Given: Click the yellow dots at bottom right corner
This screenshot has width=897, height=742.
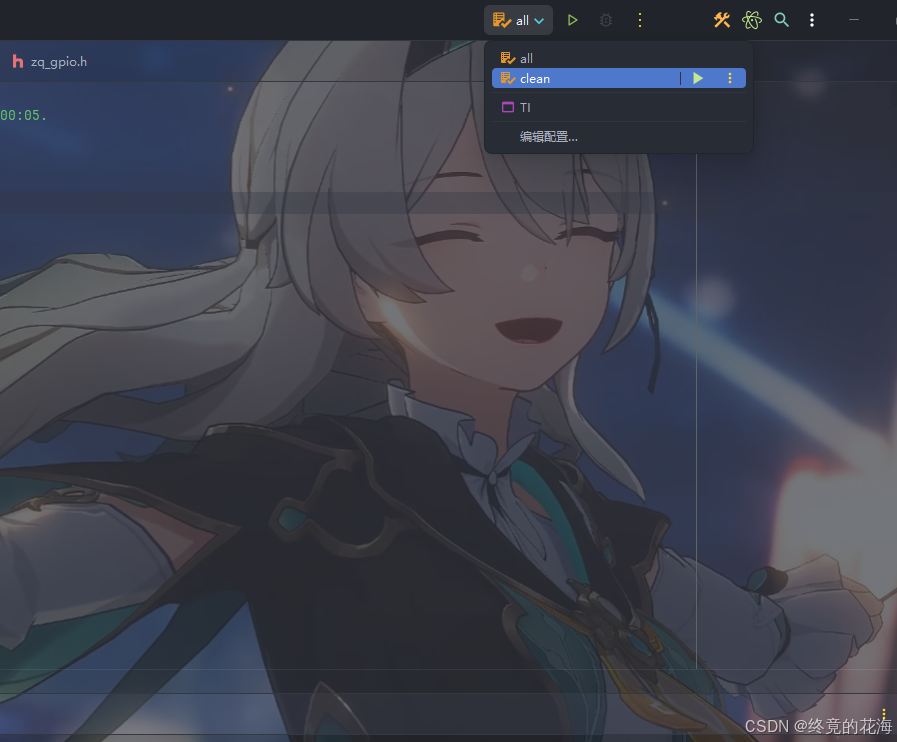Looking at the screenshot, I should (884, 713).
